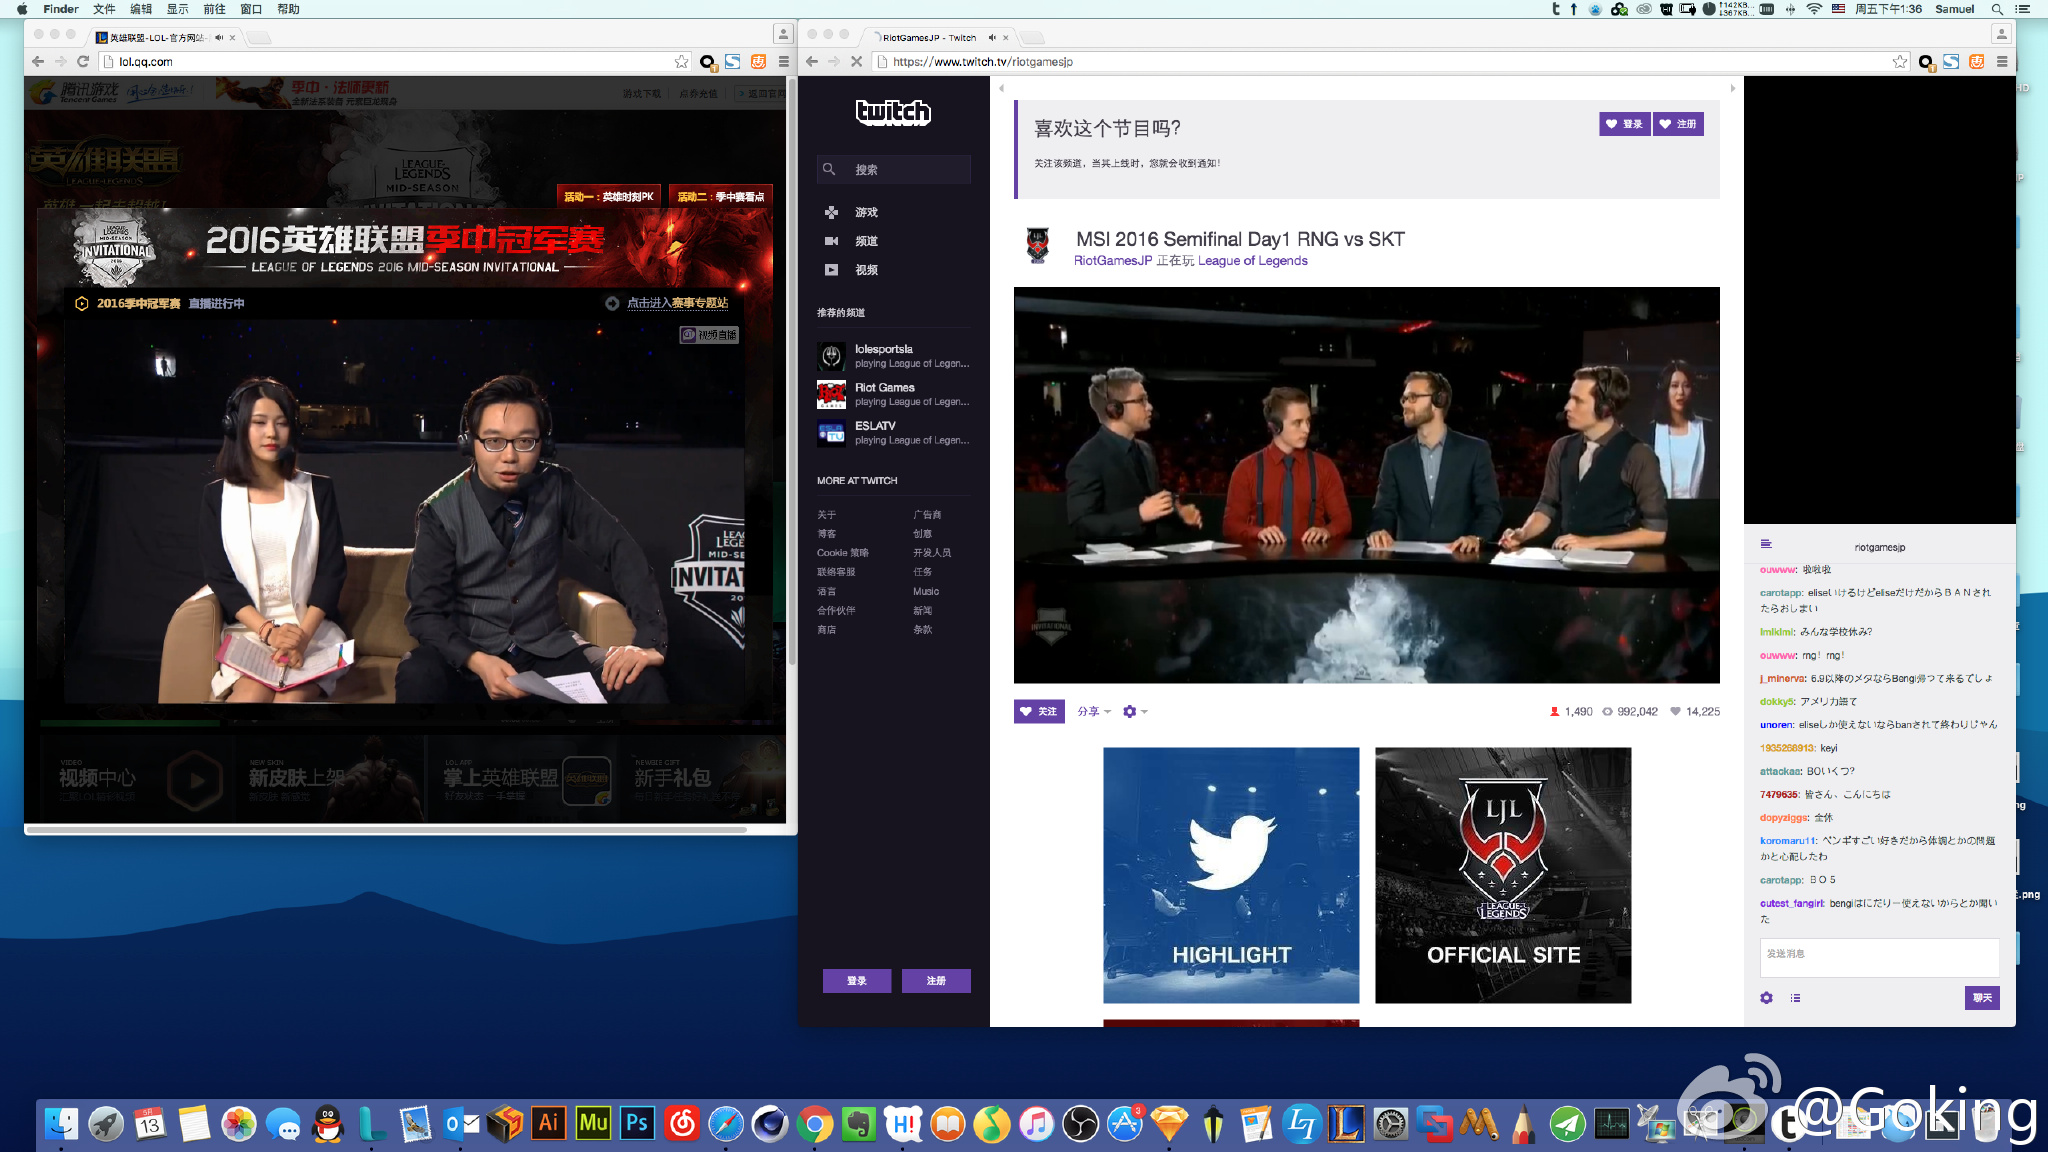Click 活动二 季中赛看点 tab
This screenshot has height=1152, width=2048.
[721, 196]
